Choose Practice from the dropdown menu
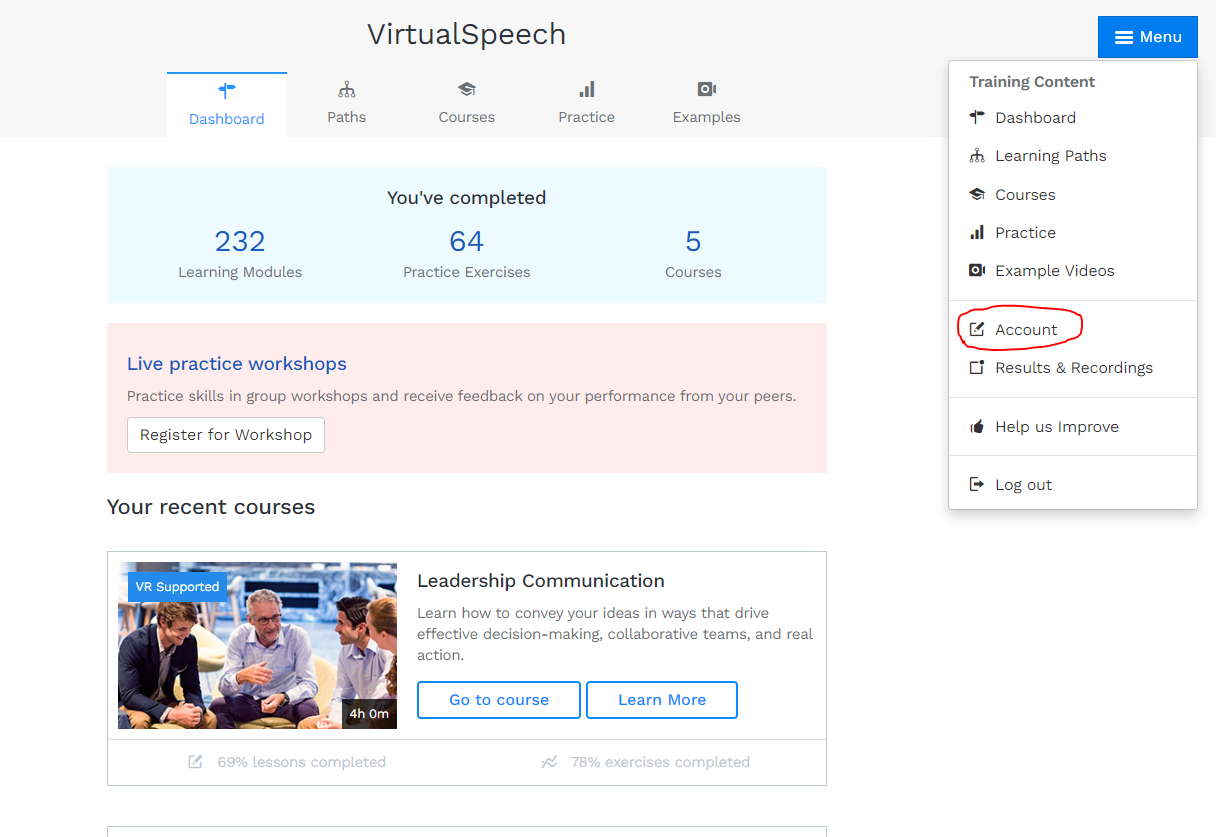 tap(1073, 232)
